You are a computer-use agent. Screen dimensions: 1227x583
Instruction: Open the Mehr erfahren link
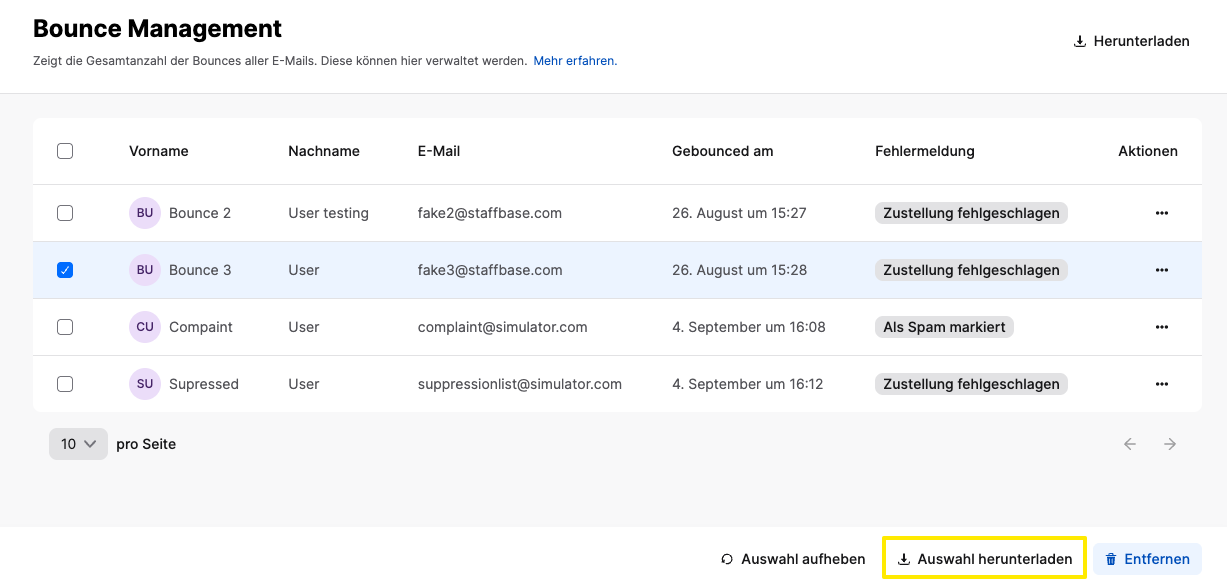575,61
